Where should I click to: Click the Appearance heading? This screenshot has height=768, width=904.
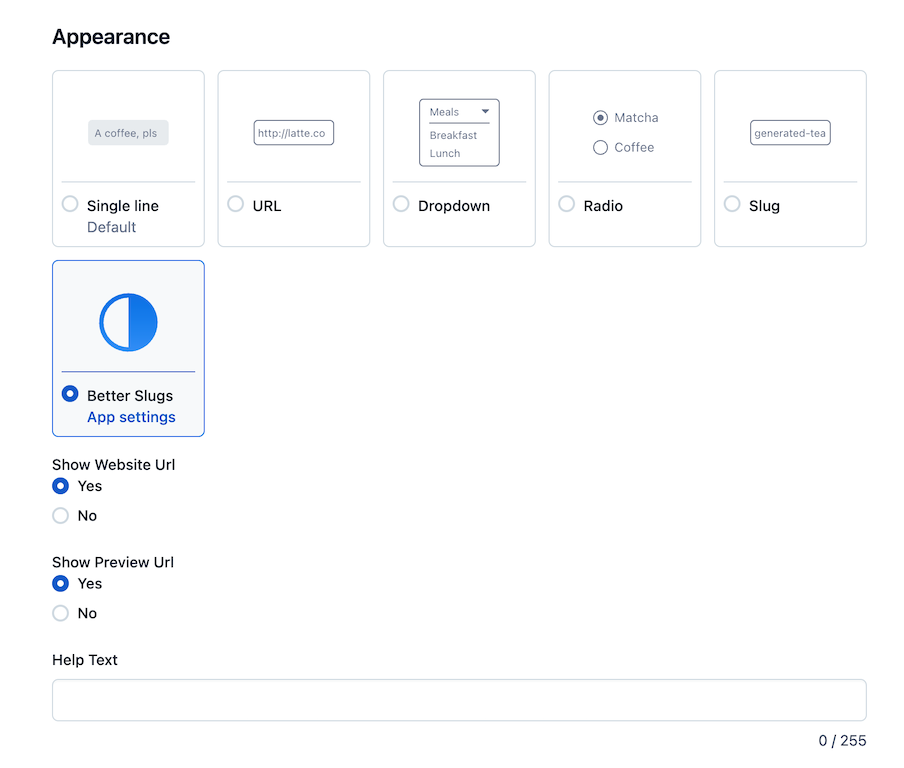click(111, 37)
